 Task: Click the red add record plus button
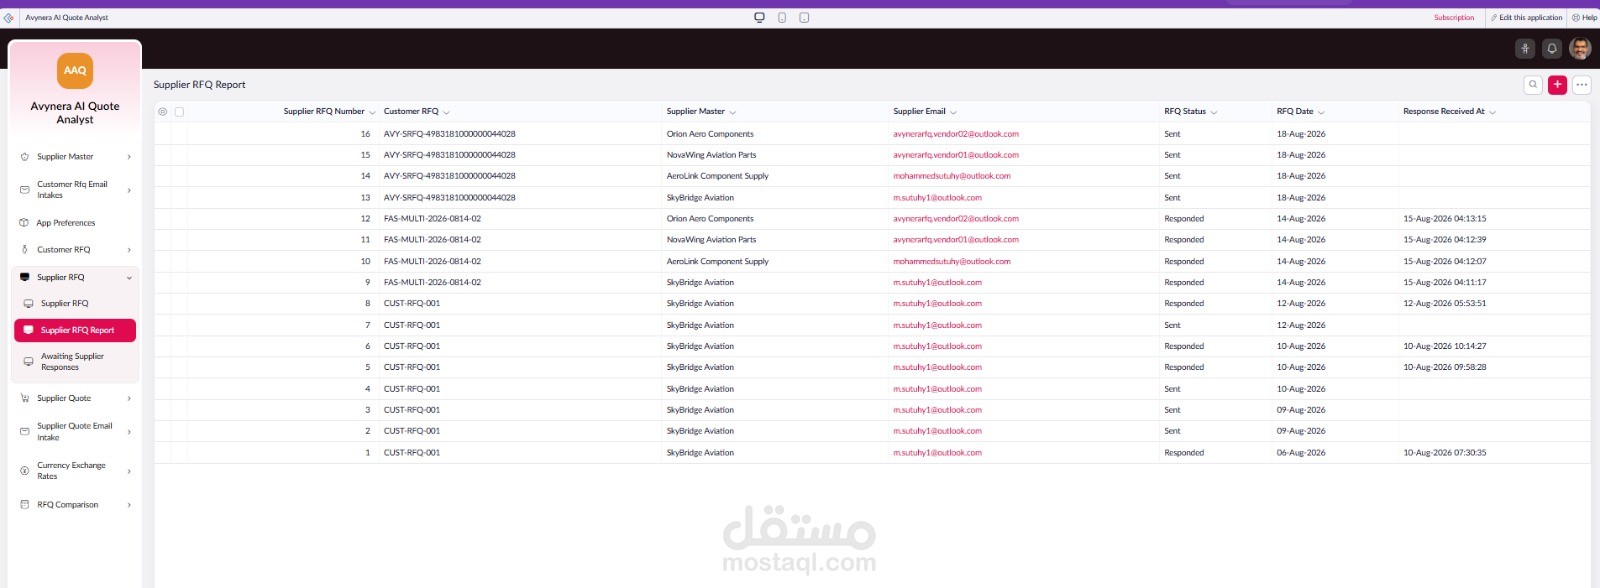[x=1557, y=85]
